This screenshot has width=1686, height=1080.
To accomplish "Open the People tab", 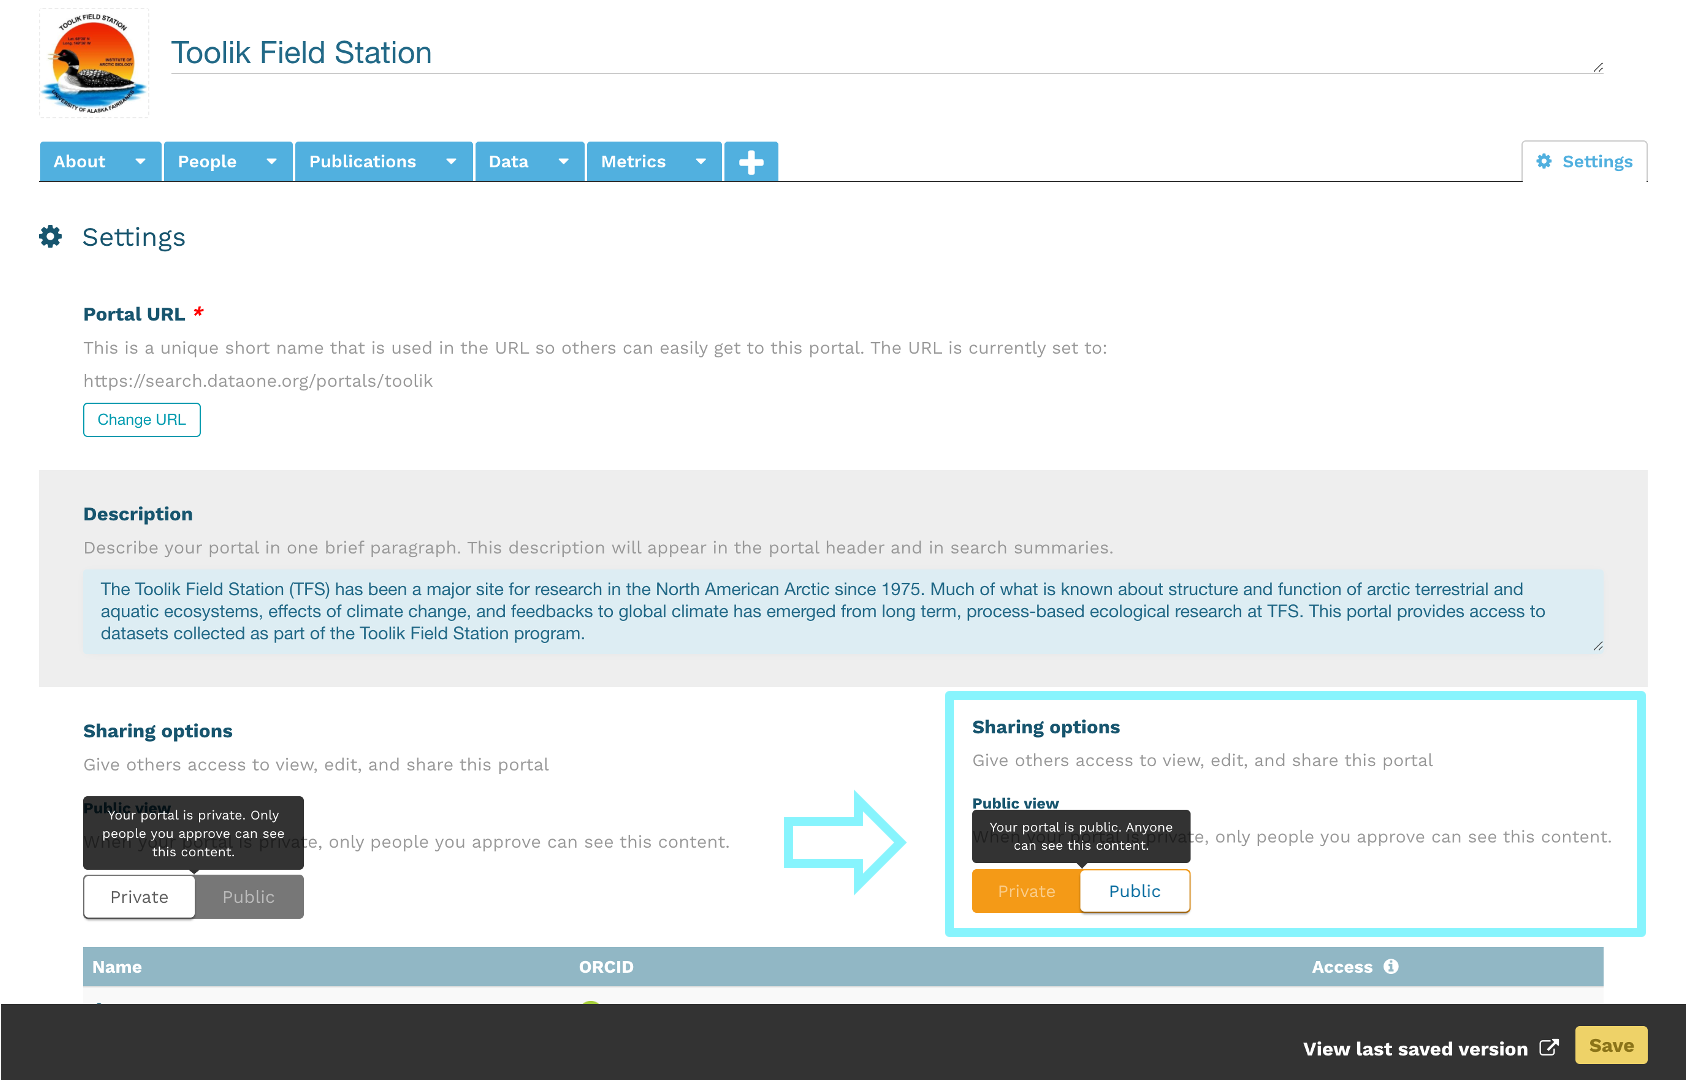I will point(207,161).
